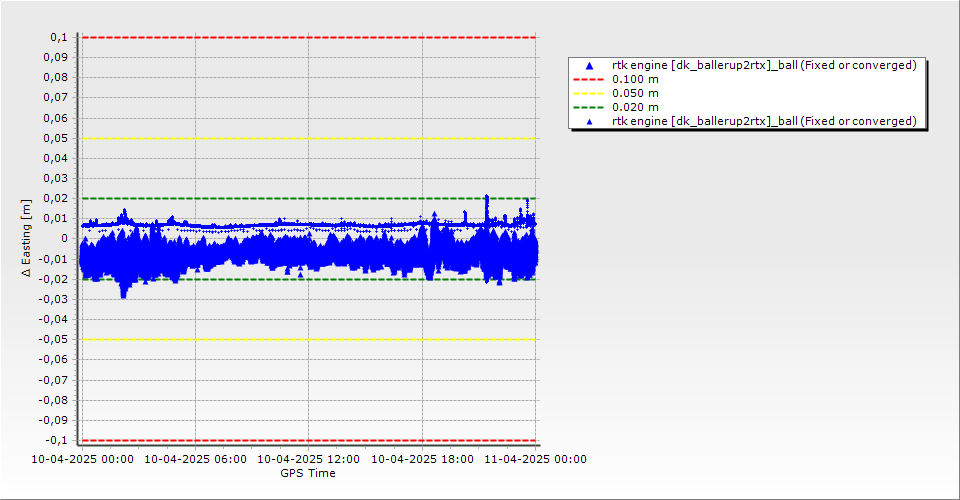Click the '-0,08' y-axis value
960x500 pixels.
53,400
